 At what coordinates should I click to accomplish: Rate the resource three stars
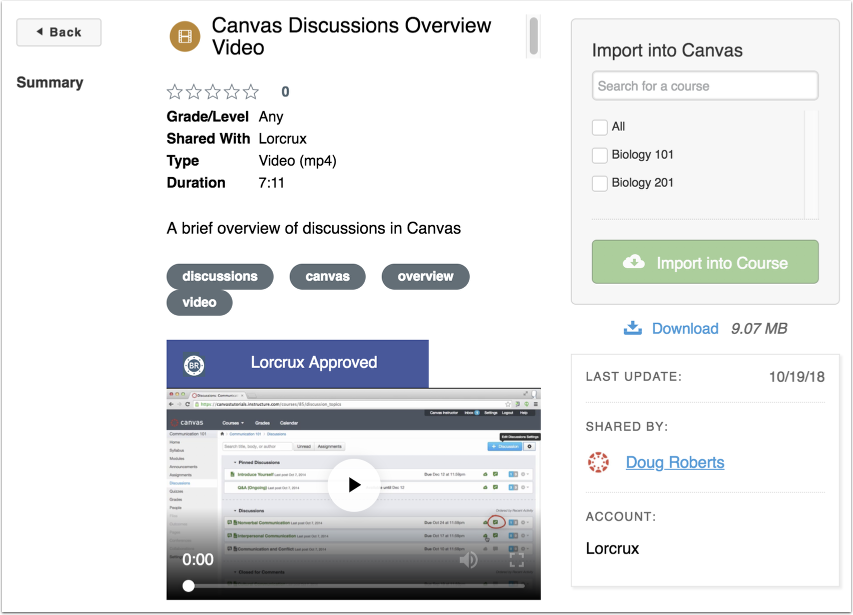(x=213, y=92)
